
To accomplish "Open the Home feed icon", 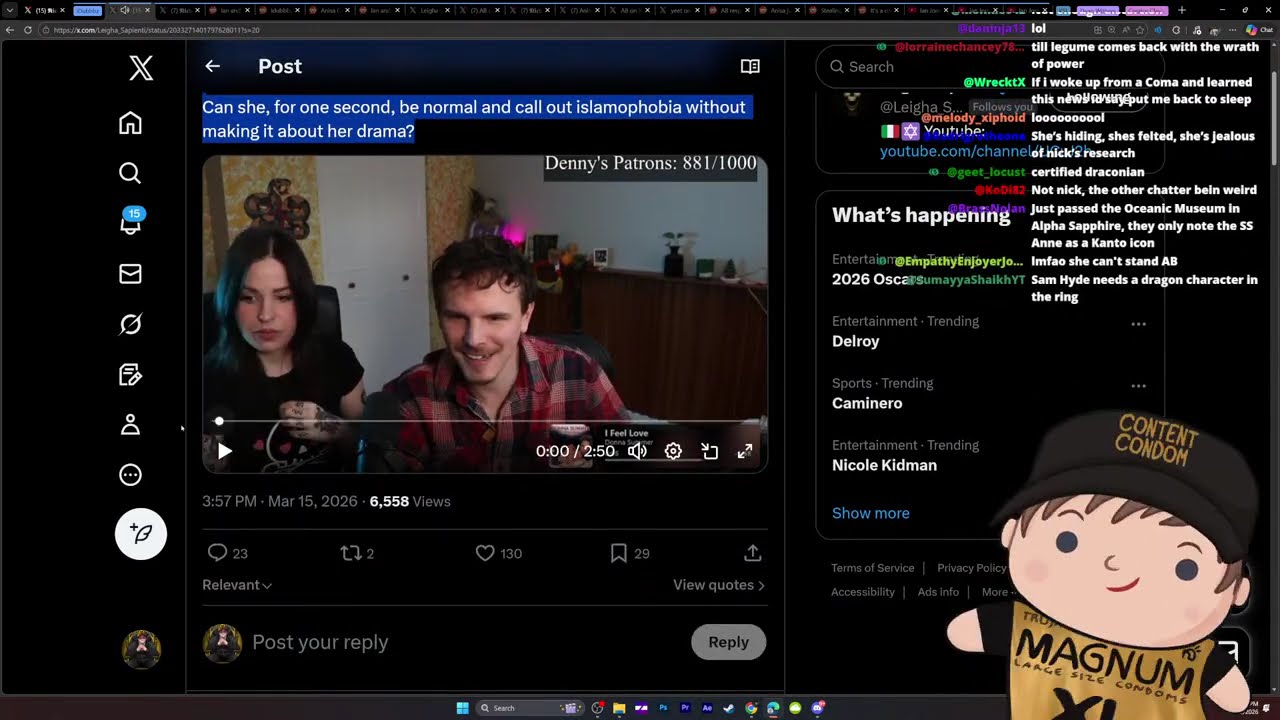I will [130, 123].
